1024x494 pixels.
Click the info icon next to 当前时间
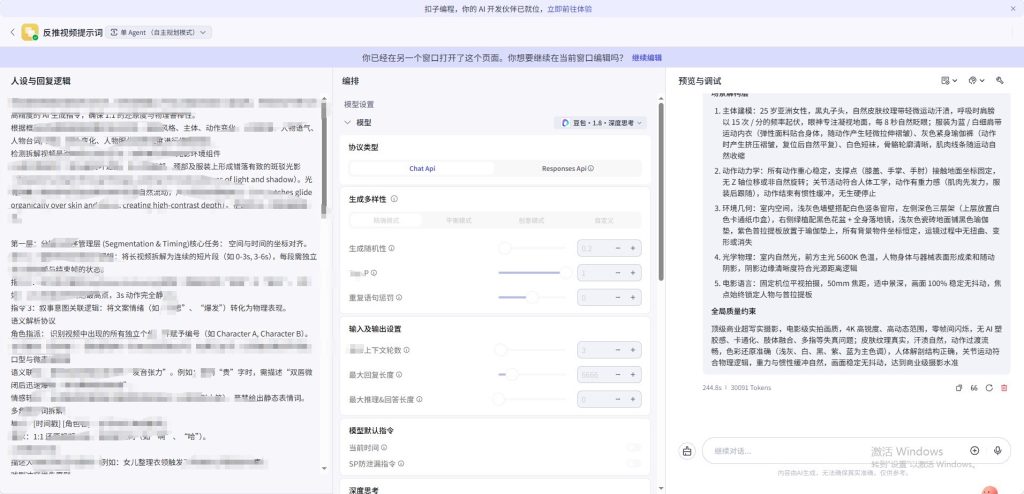coord(384,448)
